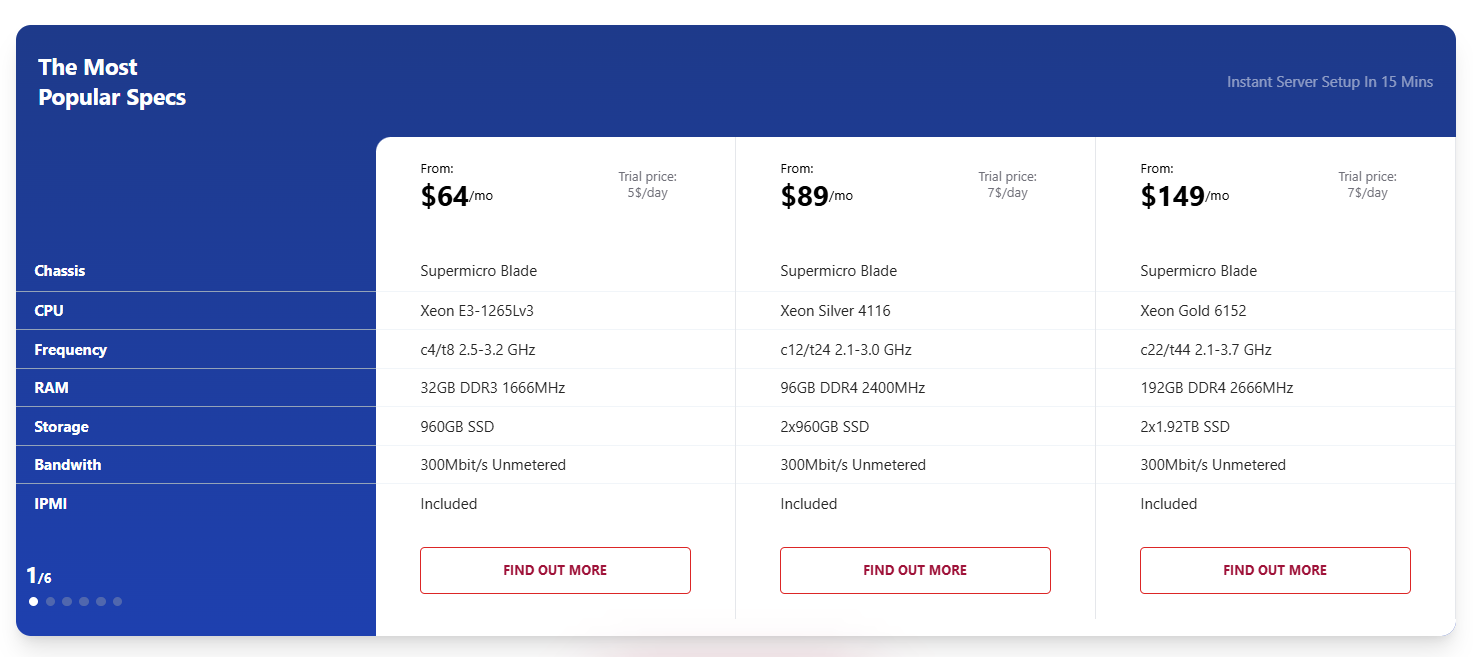
Task: Click the 7$/day trial price of the $149 plan
Action: [x=1367, y=184]
